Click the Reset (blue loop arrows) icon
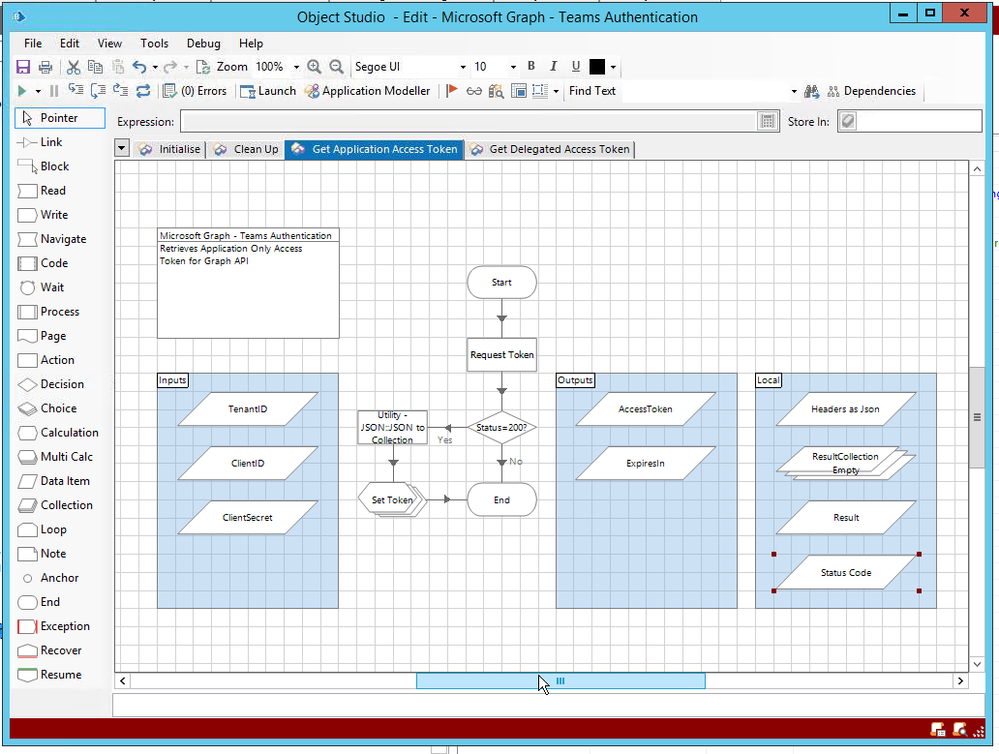 pos(143,91)
